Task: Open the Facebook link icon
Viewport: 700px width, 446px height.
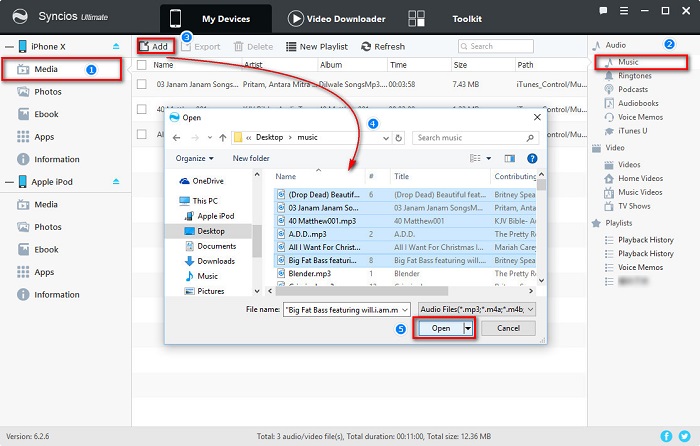Action: [666, 436]
